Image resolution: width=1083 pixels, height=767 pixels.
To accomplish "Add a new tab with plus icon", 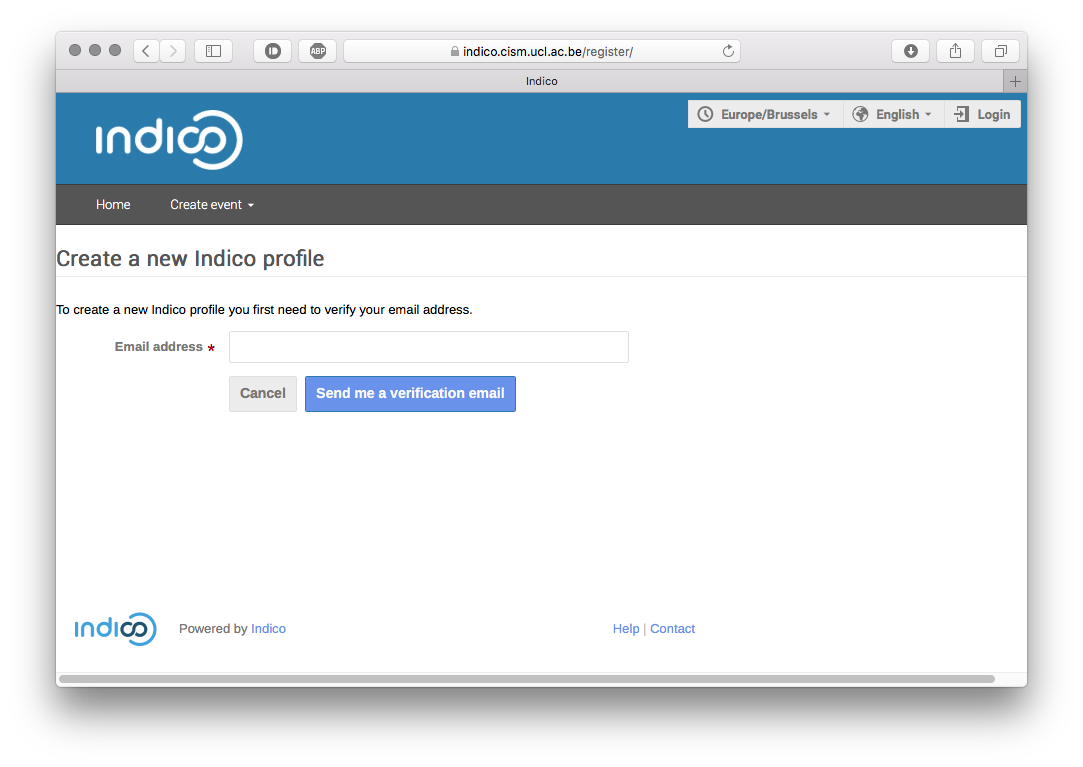I will click(1015, 82).
